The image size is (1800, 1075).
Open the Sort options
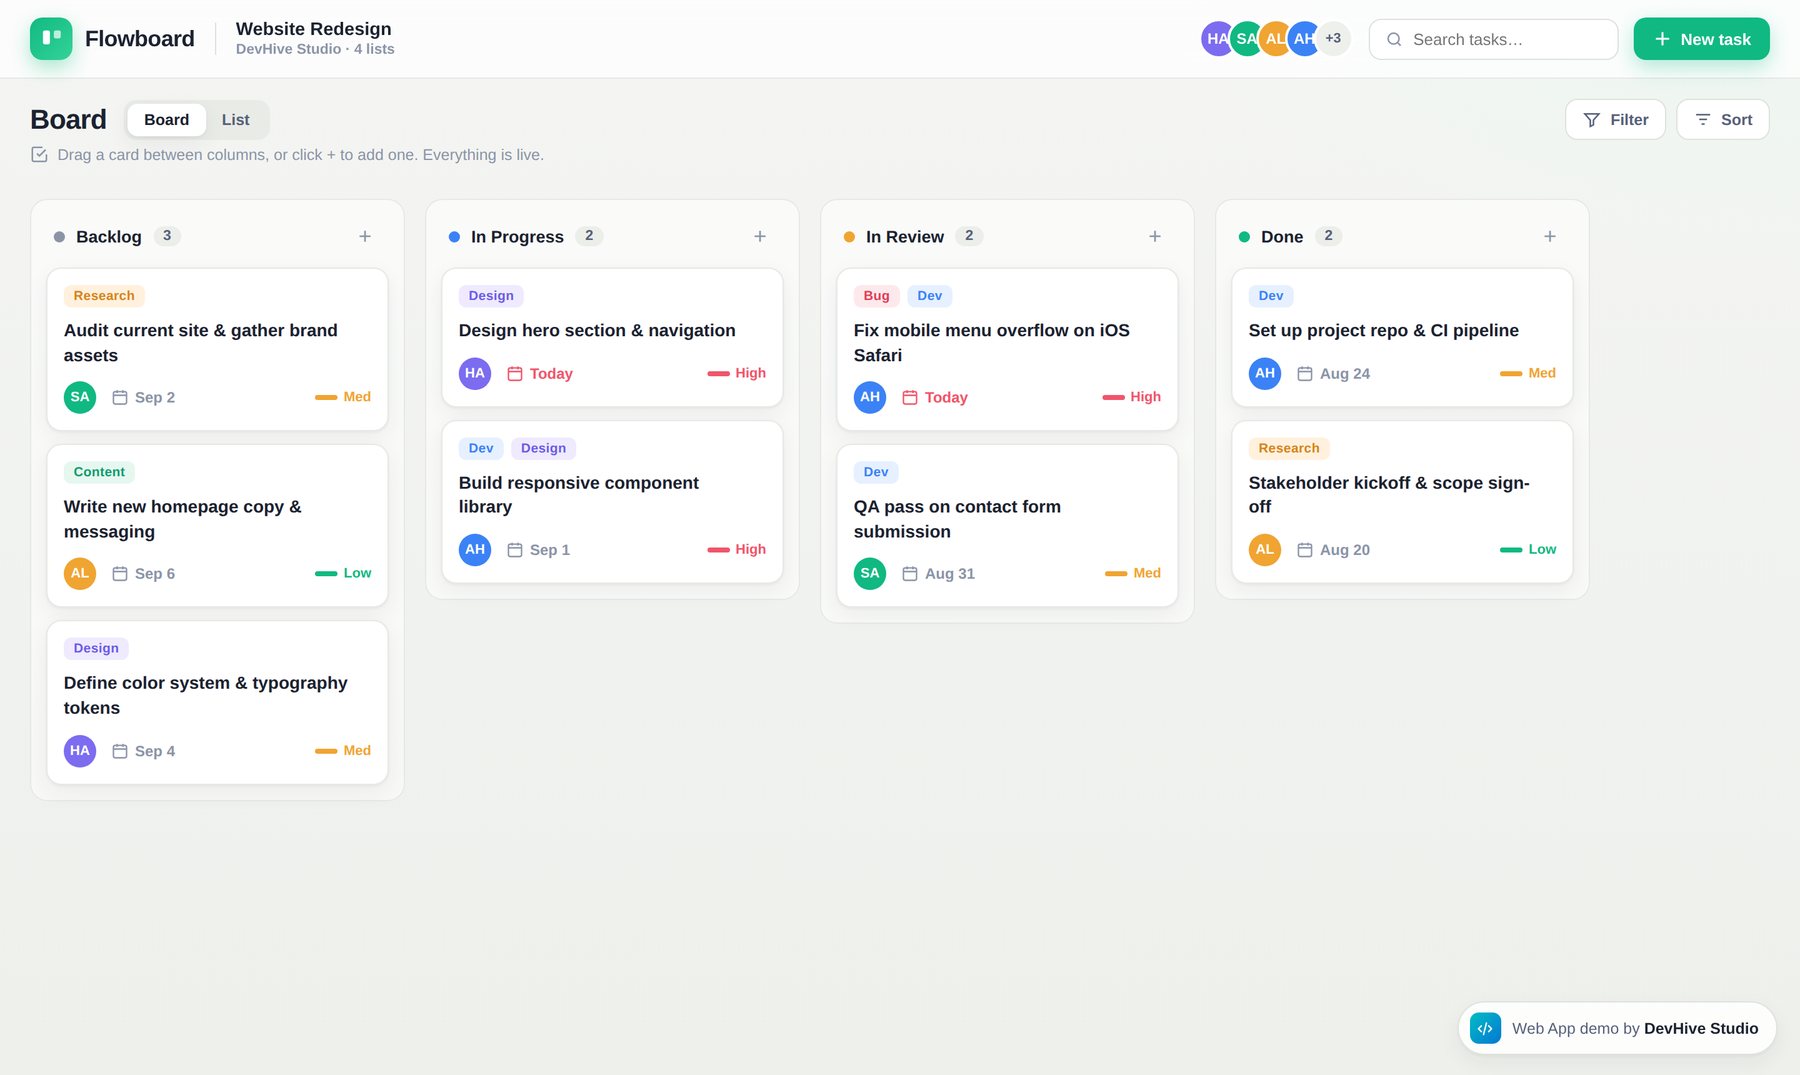point(1723,119)
